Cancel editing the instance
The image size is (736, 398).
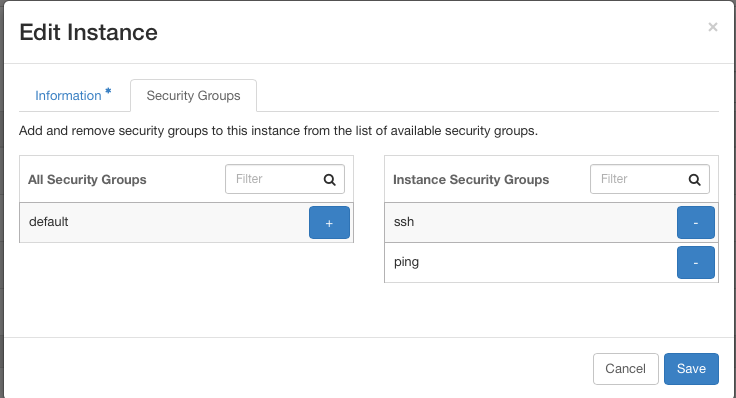(626, 369)
